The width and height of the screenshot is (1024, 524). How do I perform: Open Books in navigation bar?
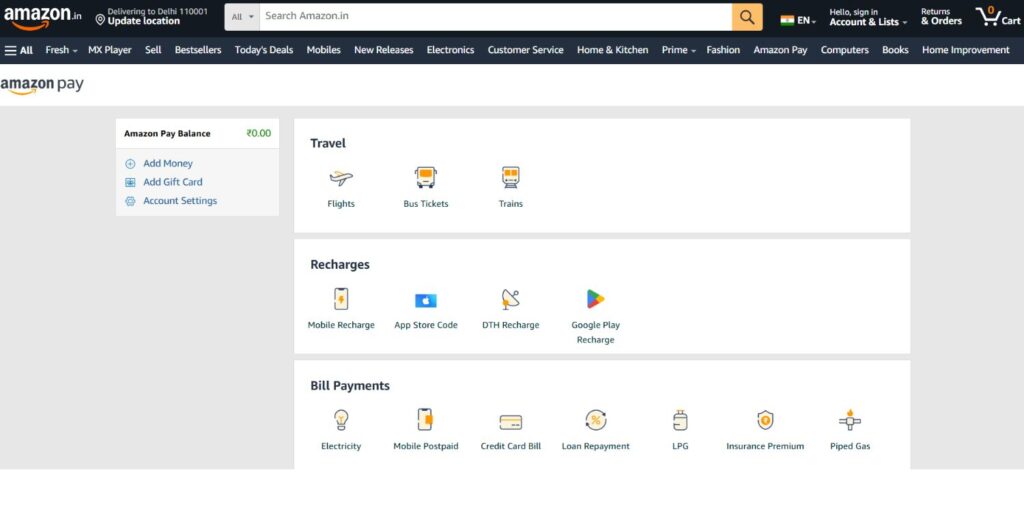click(x=895, y=50)
